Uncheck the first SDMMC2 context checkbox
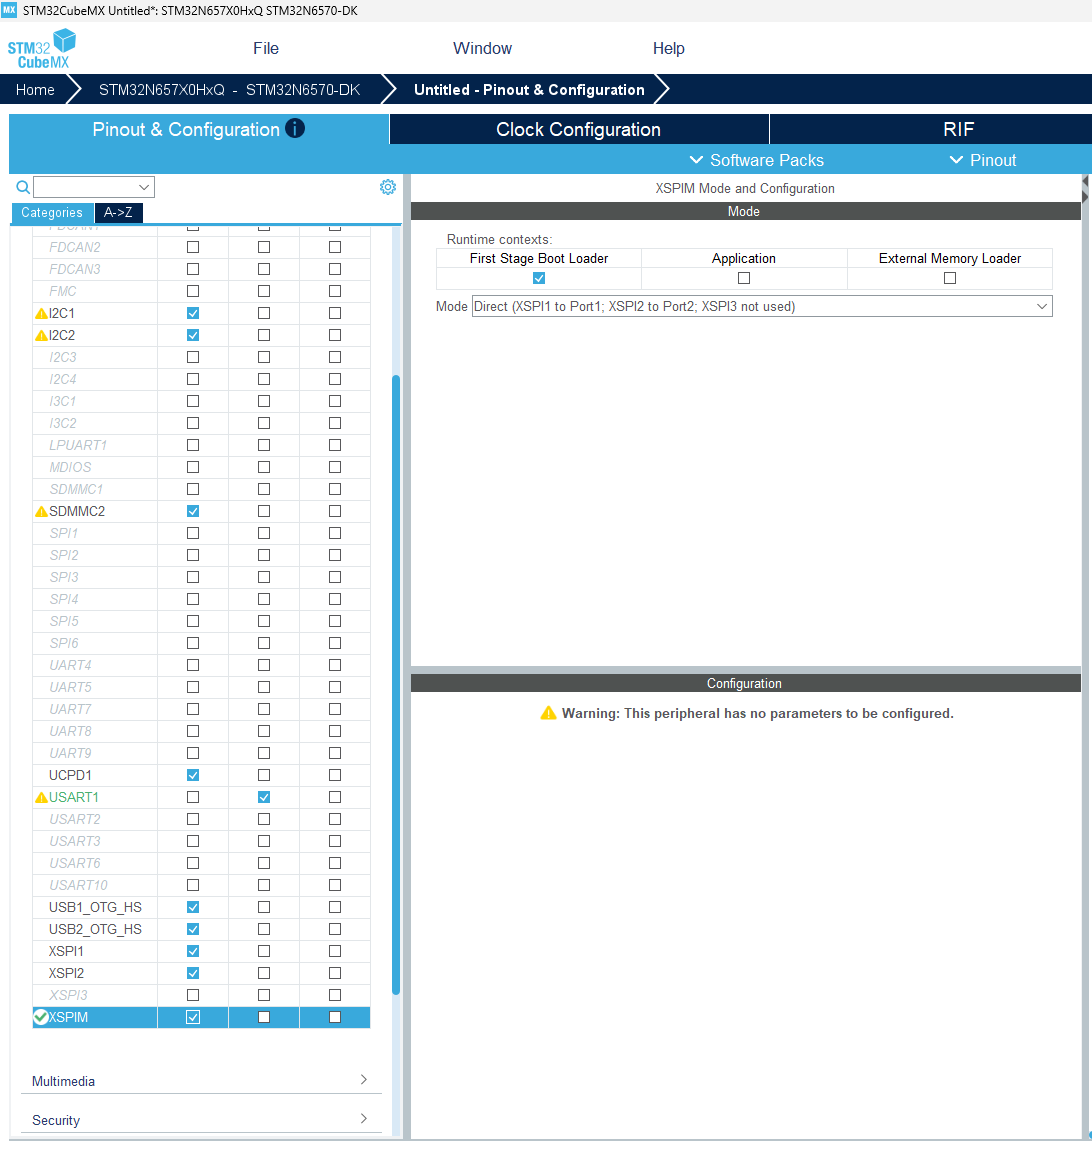Screen dimensions: 1092x1149 tap(193, 511)
